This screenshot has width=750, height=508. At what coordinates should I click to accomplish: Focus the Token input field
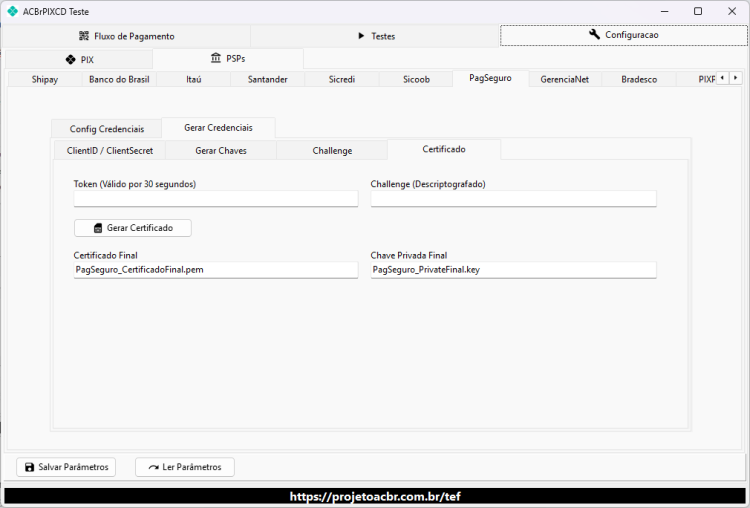point(216,199)
